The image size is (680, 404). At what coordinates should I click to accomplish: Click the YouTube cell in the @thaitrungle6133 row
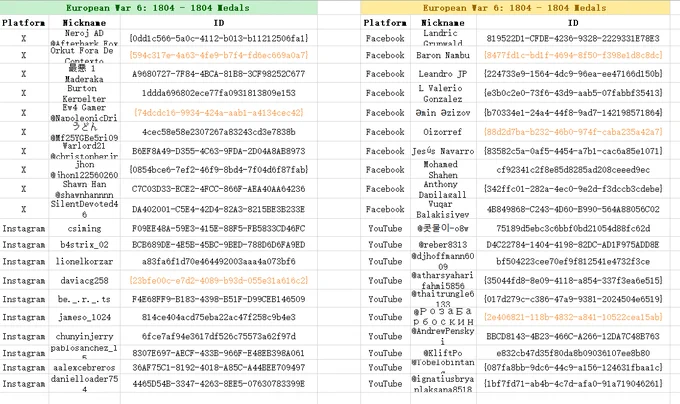pyautogui.click(x=385, y=299)
